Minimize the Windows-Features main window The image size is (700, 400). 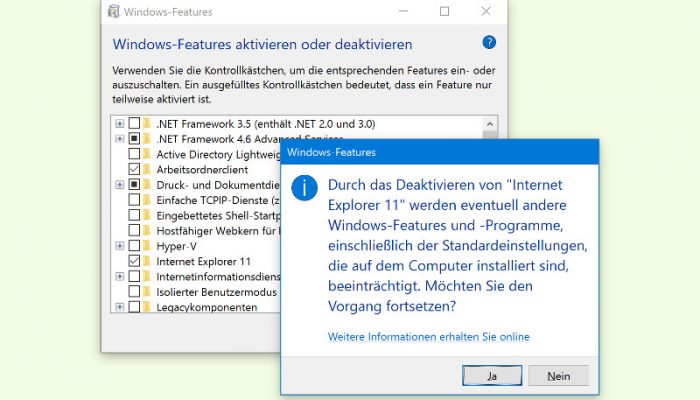[404, 11]
